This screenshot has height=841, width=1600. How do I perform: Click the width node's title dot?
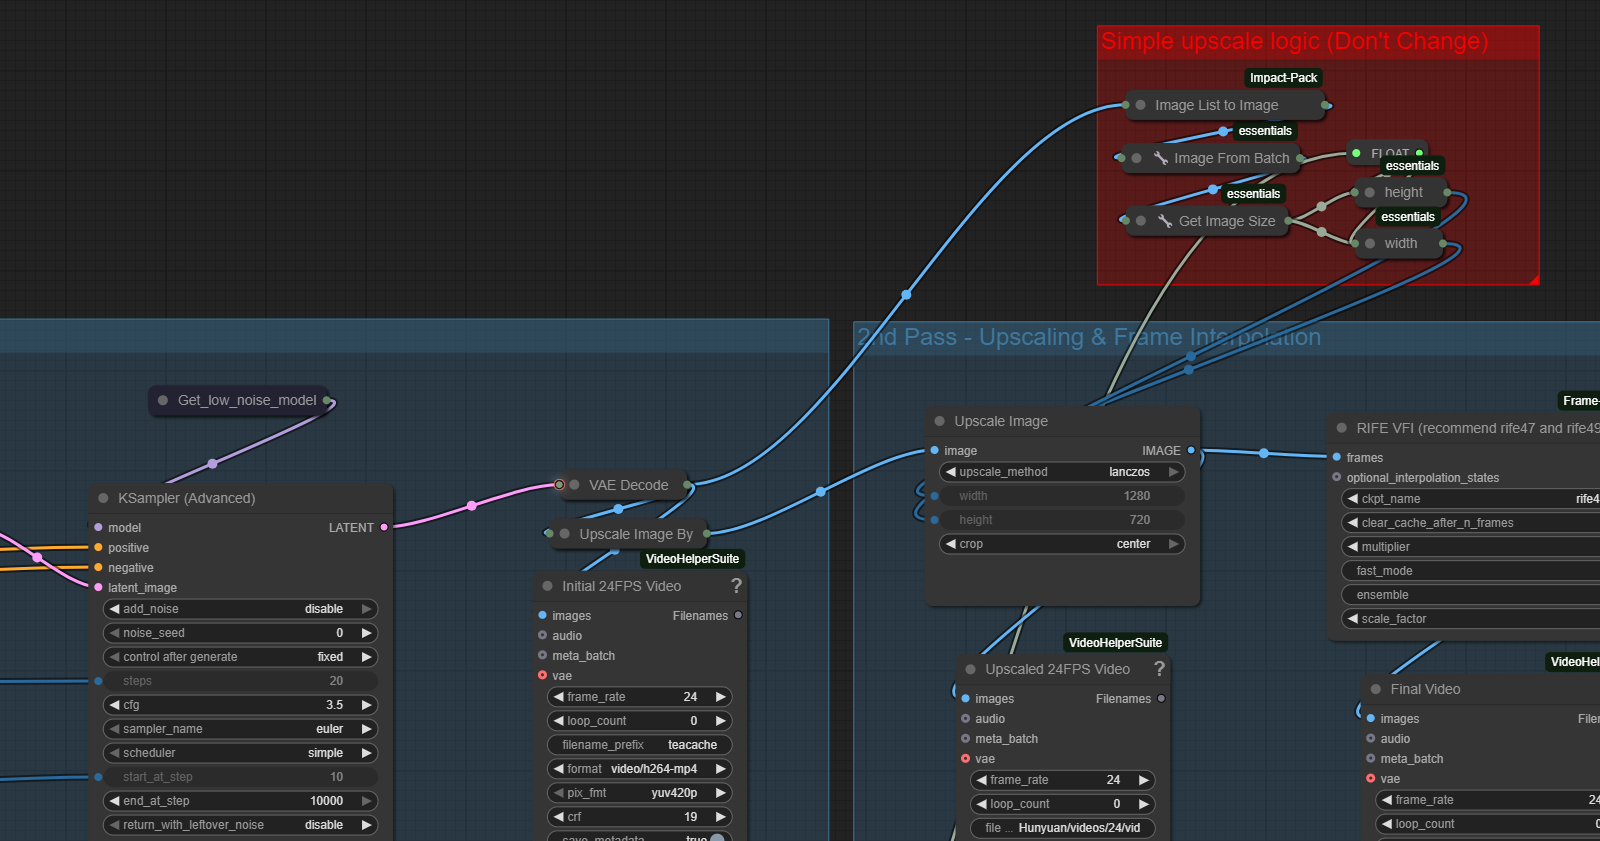pyautogui.click(x=1370, y=243)
